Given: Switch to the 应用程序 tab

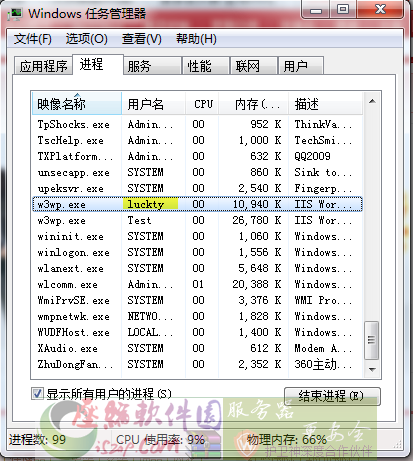Looking at the screenshot, I should [43, 66].
